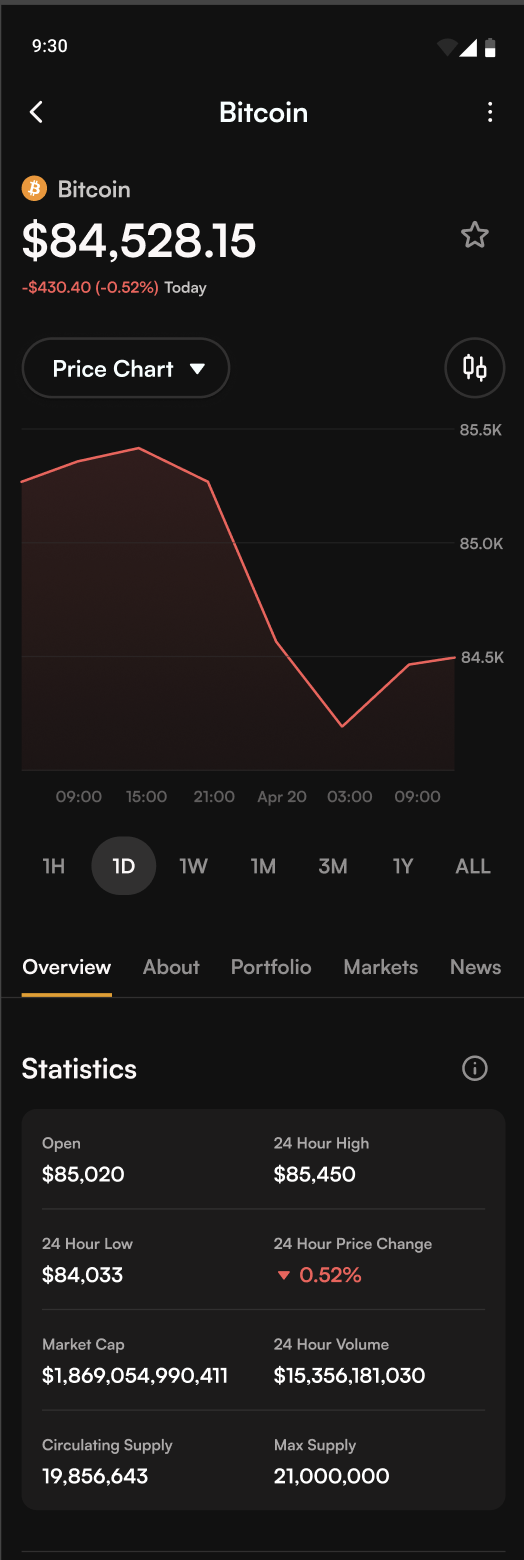Favorite Bitcoin with the star icon
The height and width of the screenshot is (1560, 524).
(x=474, y=235)
